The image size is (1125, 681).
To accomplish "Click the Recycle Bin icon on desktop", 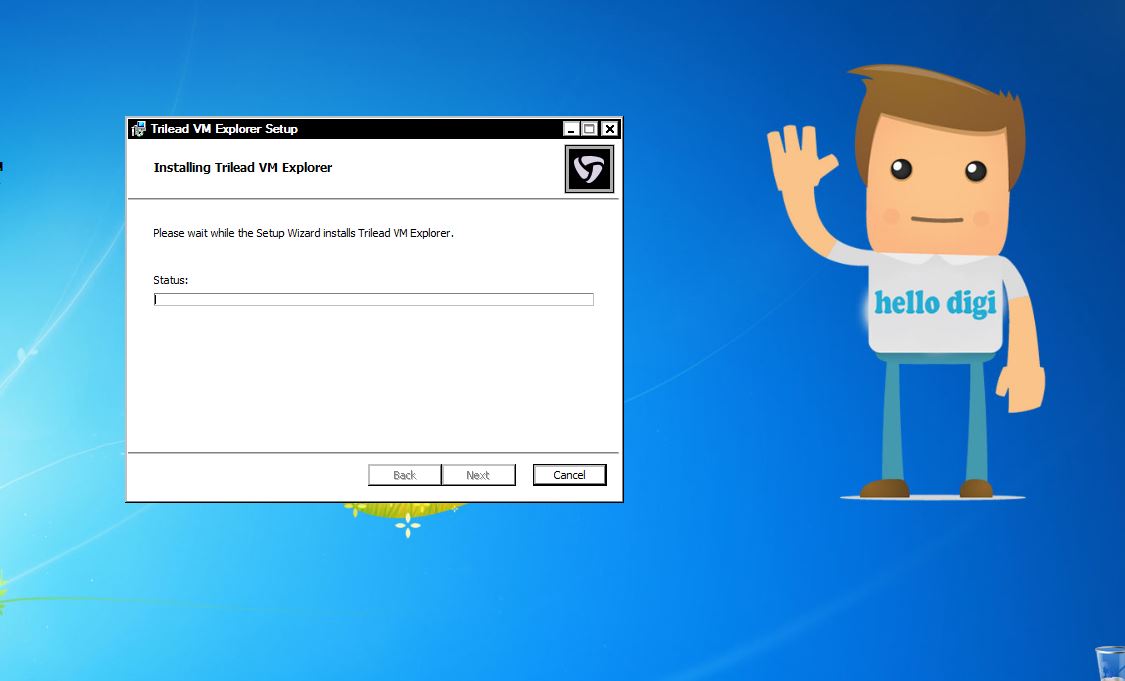I will click(1111, 663).
